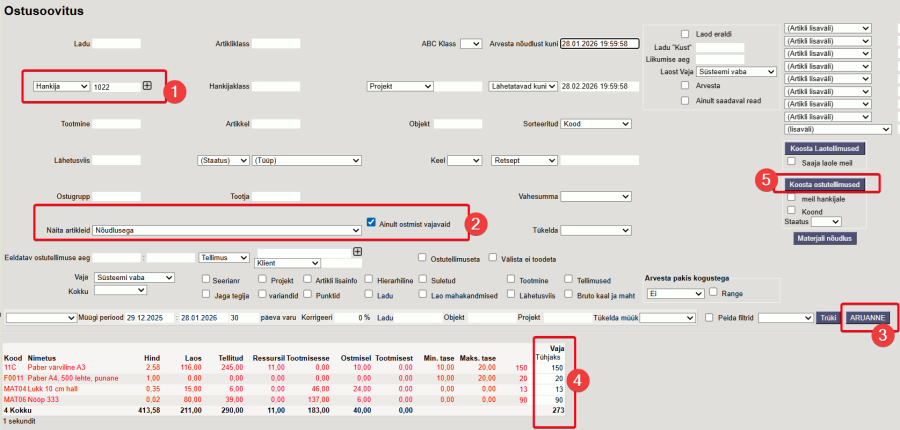Click 'Koosta ostutellimused' button
Screen dimensions: 900x430
pyautogui.click(x=824, y=185)
